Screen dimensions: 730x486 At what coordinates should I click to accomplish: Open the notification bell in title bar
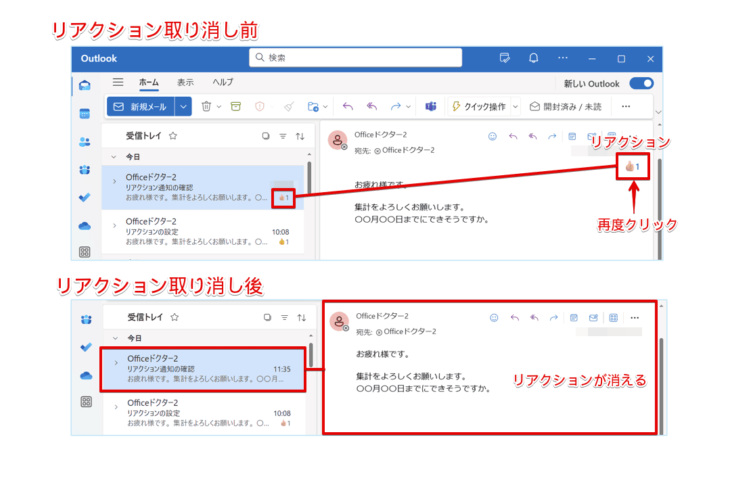click(534, 58)
